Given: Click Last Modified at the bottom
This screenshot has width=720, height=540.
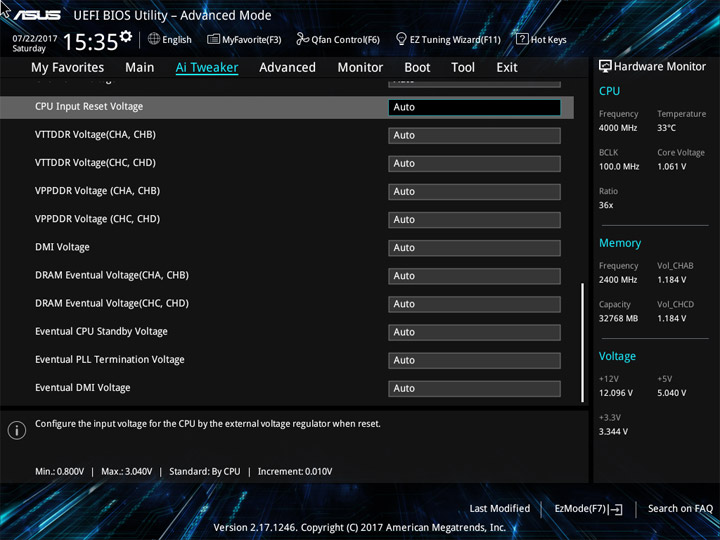Looking at the screenshot, I should click(x=500, y=508).
